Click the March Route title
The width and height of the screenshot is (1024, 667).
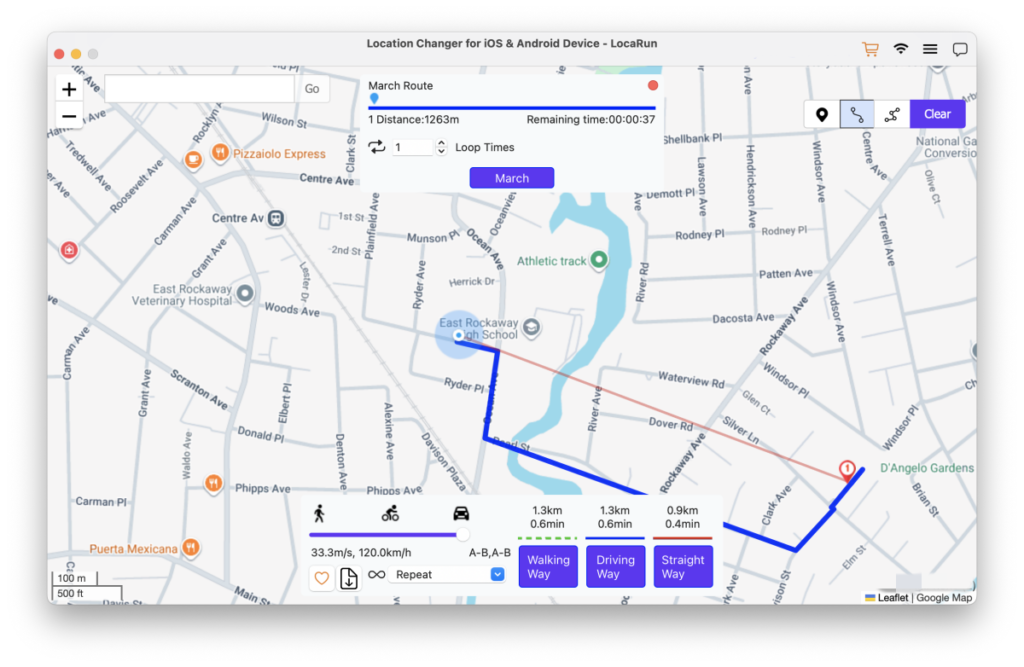pos(400,86)
